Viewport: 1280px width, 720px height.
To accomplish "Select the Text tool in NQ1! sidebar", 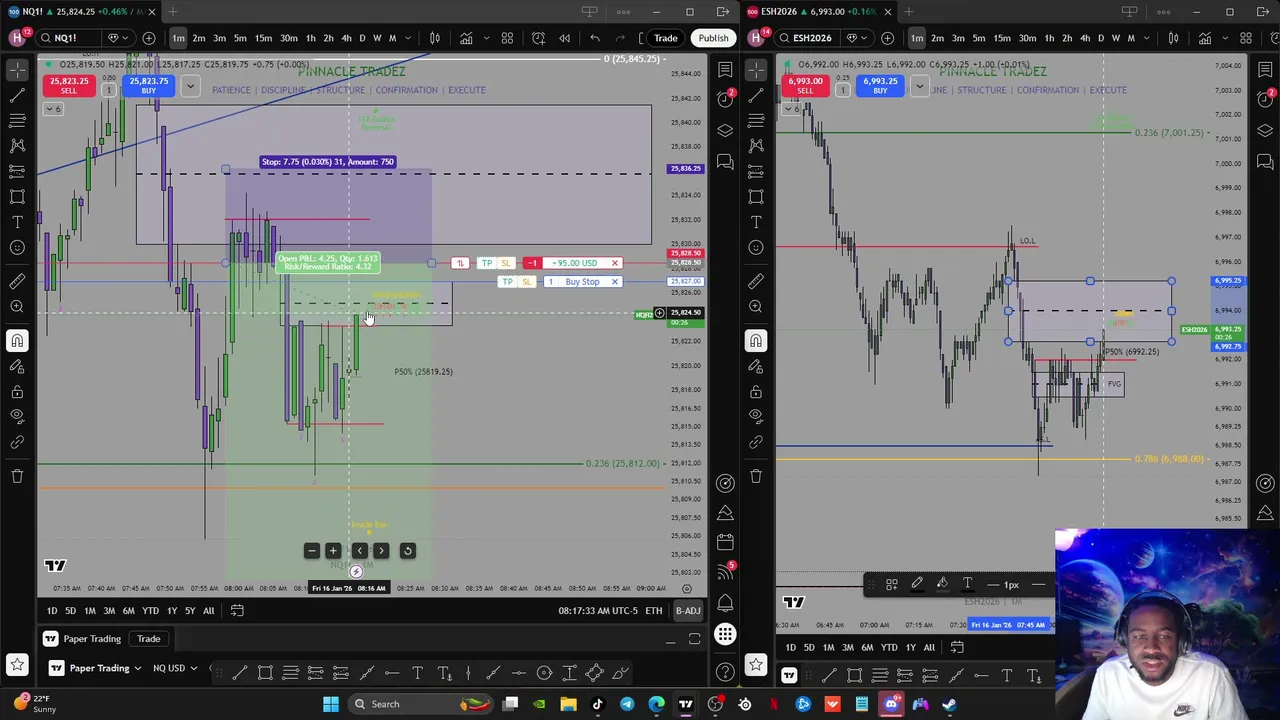I will (x=17, y=222).
